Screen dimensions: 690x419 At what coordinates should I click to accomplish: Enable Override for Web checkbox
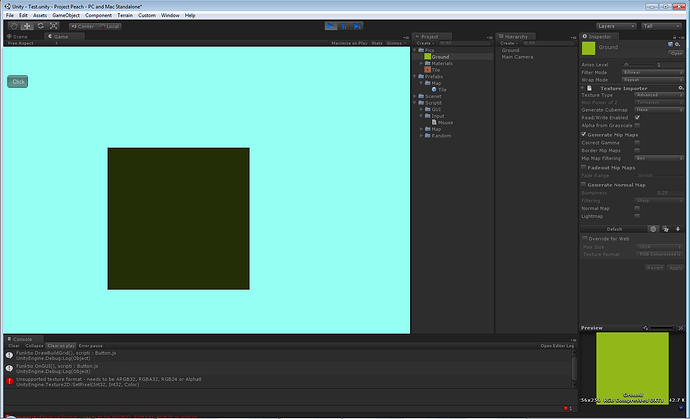(585, 238)
